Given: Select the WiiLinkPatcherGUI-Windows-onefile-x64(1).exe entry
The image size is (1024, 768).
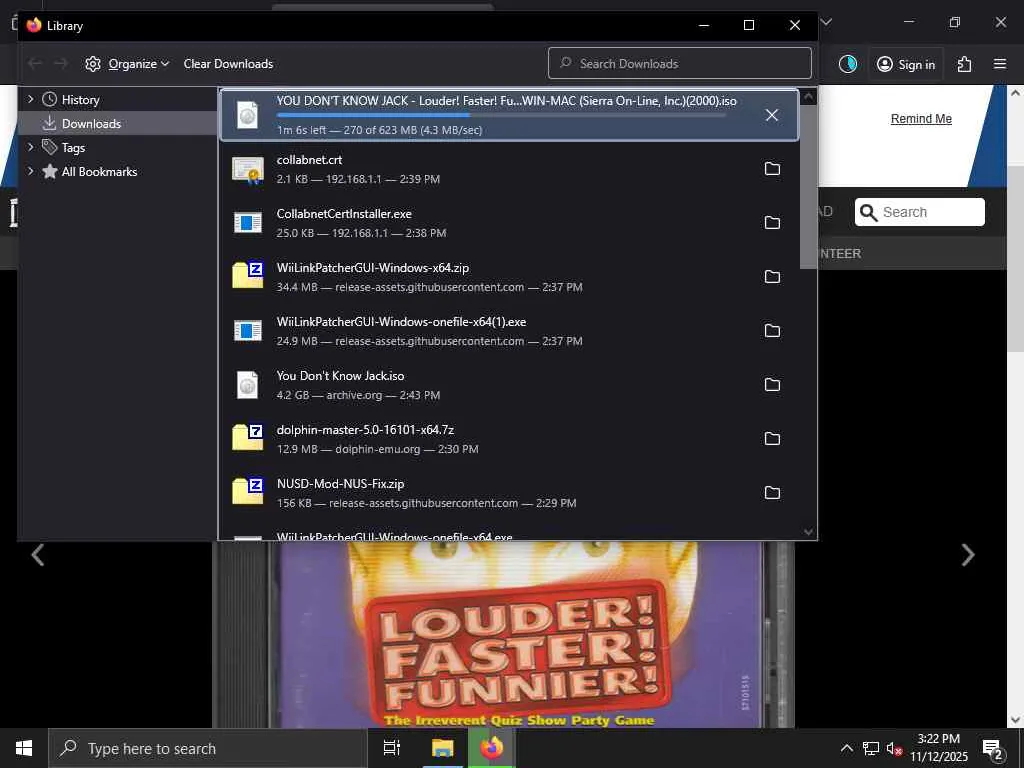Looking at the screenshot, I should click(509, 331).
